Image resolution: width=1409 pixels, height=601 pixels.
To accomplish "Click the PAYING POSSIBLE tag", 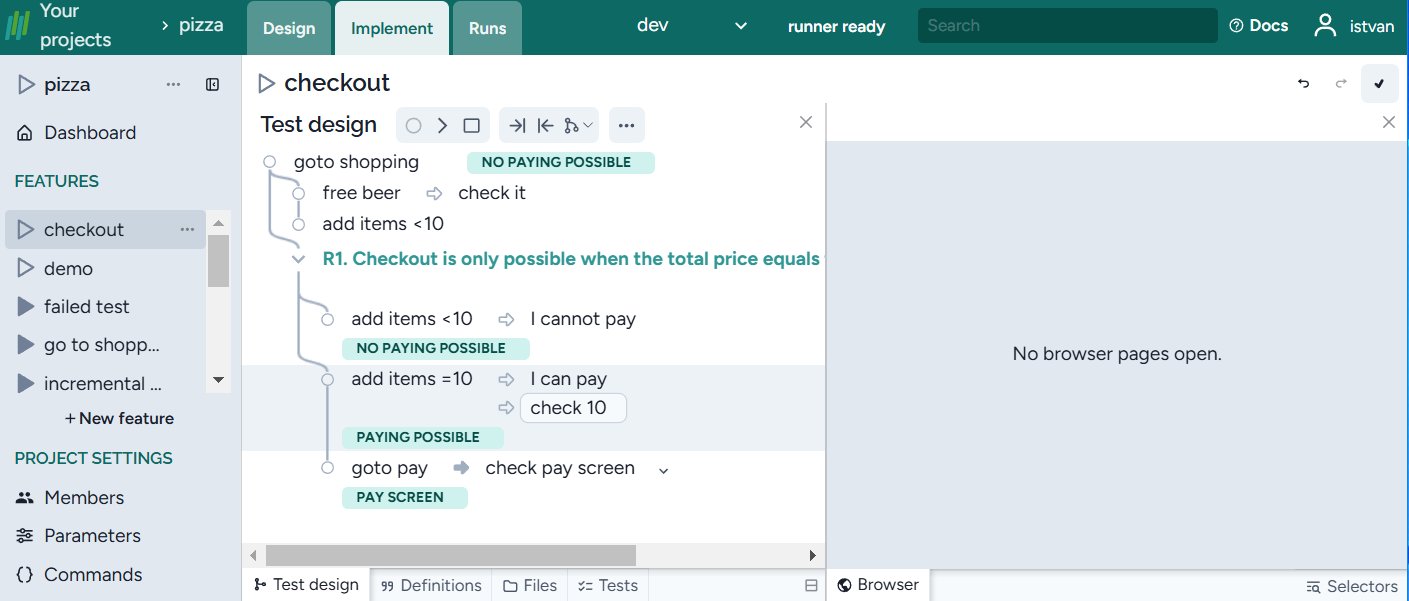I will click(422, 437).
